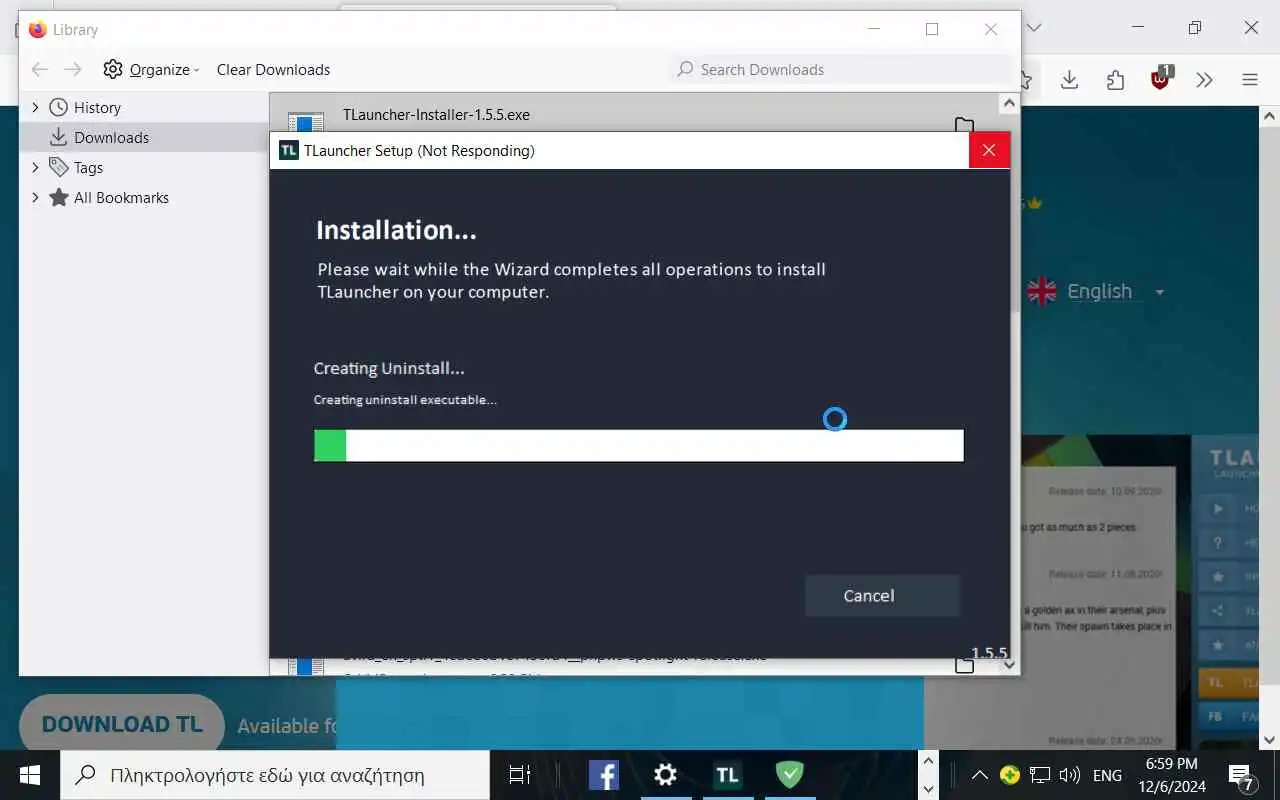1280x800 pixels.
Task: Select Tags in the Library sidebar
Action: coord(88,167)
